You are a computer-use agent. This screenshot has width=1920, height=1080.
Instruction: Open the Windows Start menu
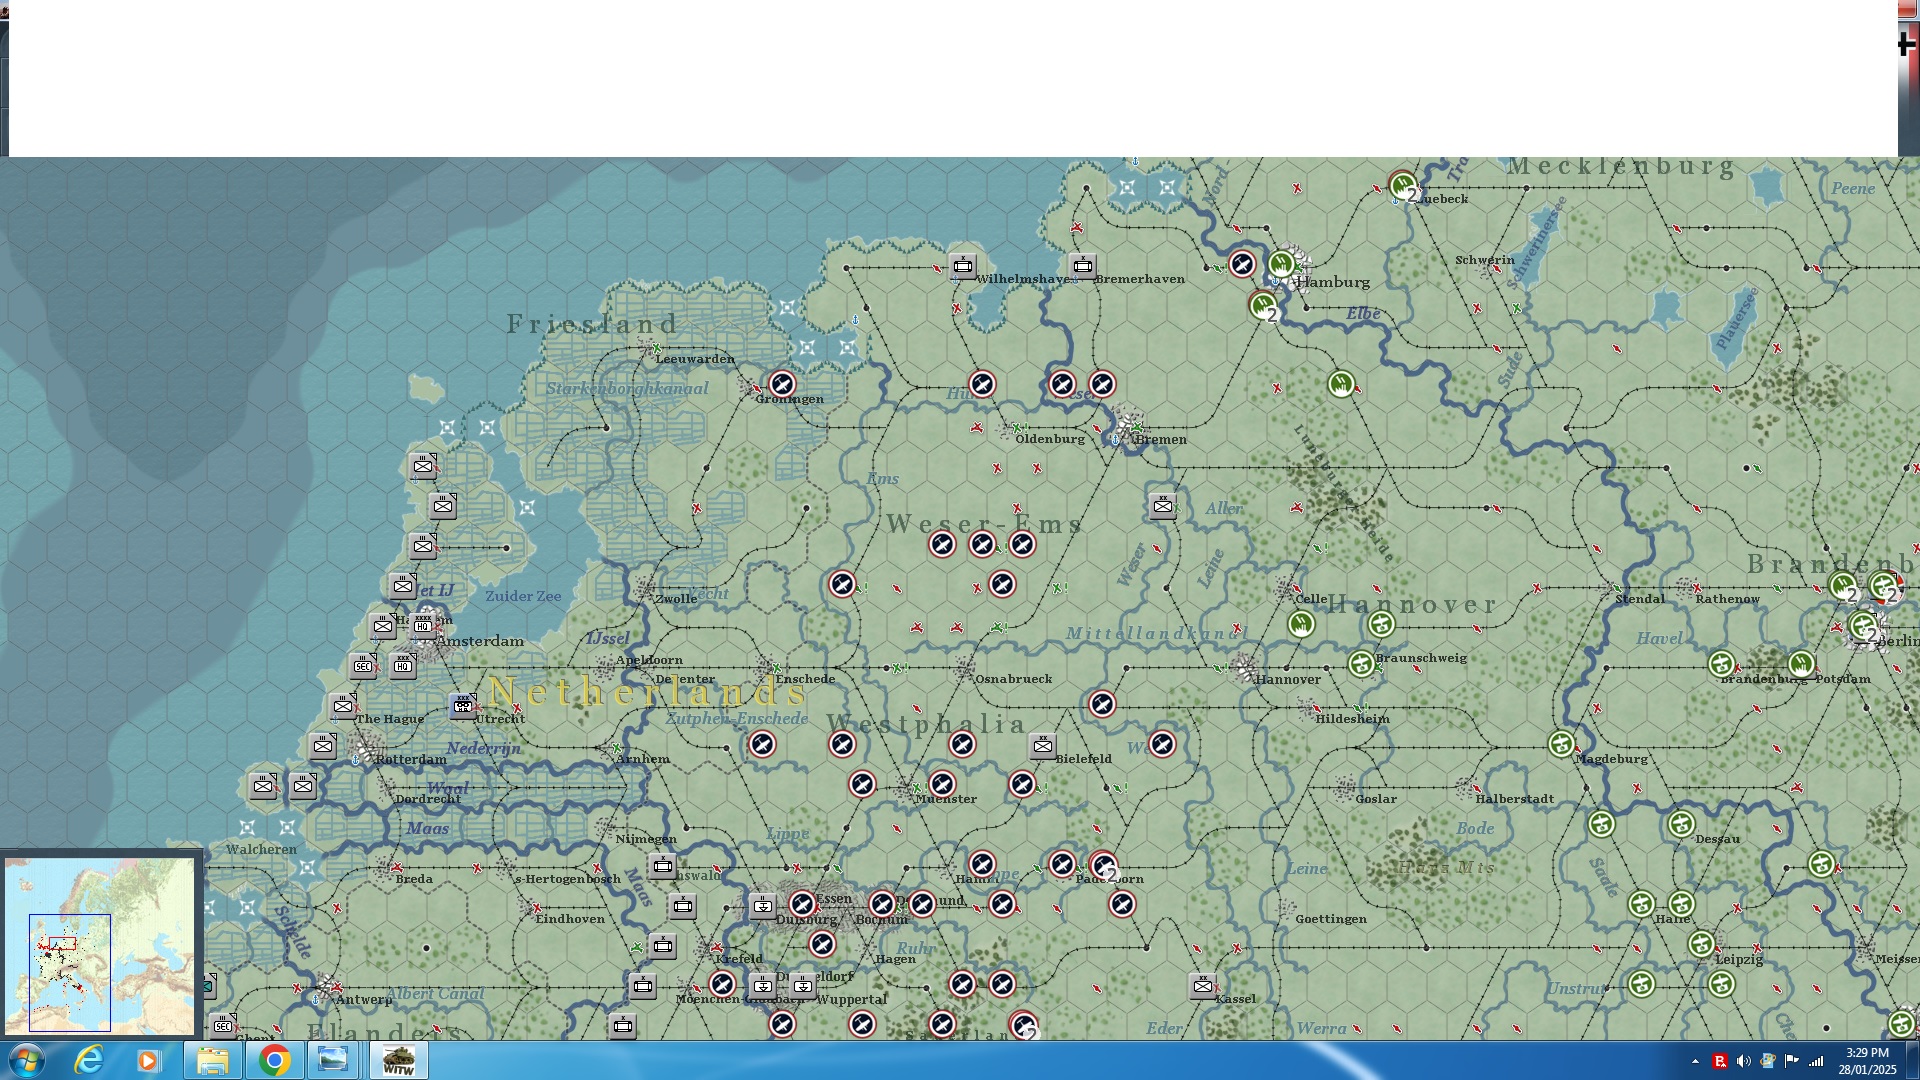[x=27, y=1060]
